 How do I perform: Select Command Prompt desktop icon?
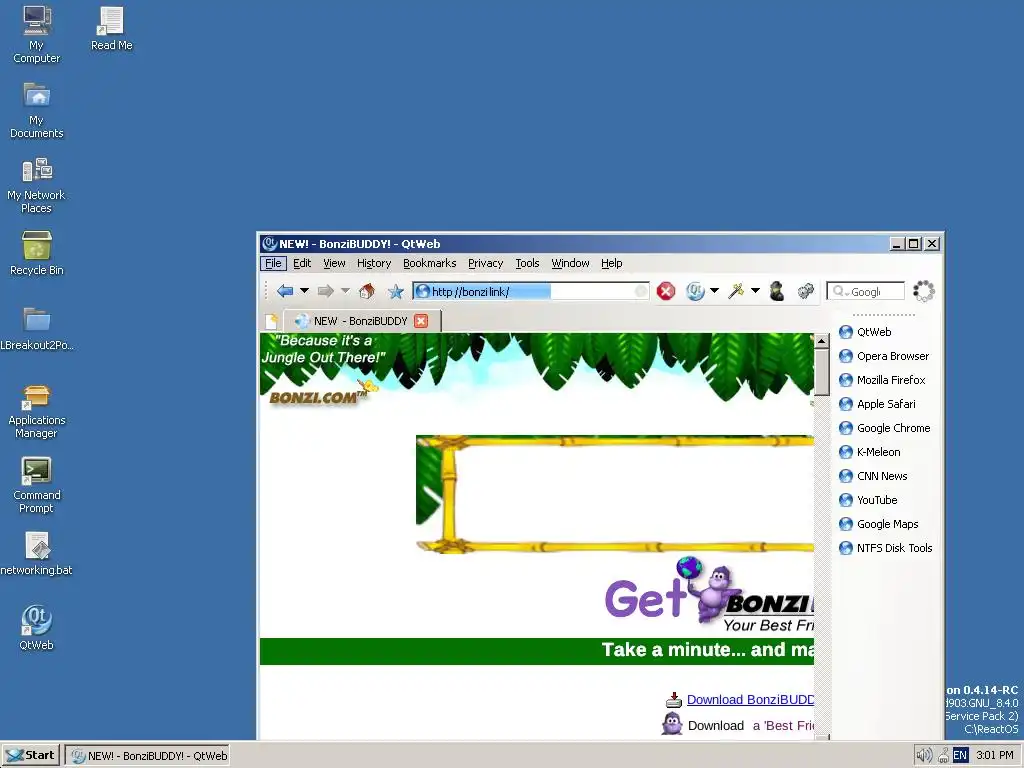37,486
